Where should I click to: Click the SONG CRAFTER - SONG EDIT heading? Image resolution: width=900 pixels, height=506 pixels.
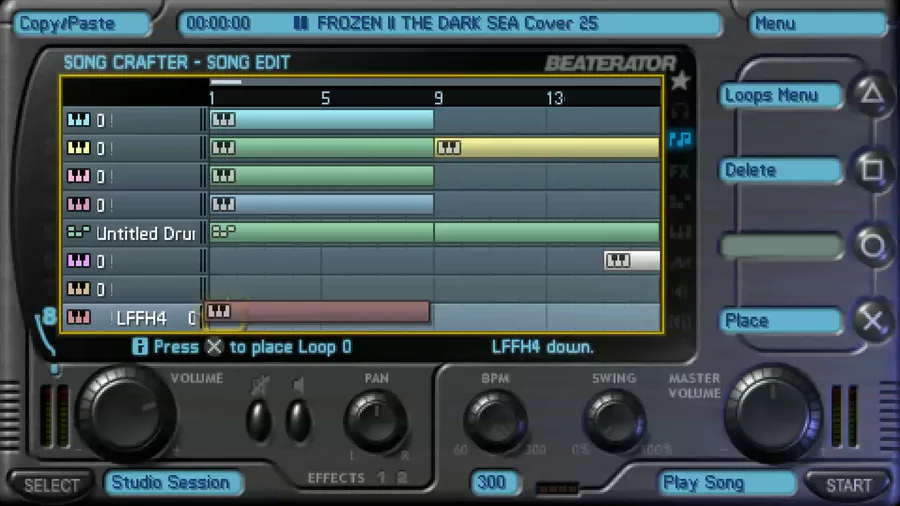[x=177, y=62]
